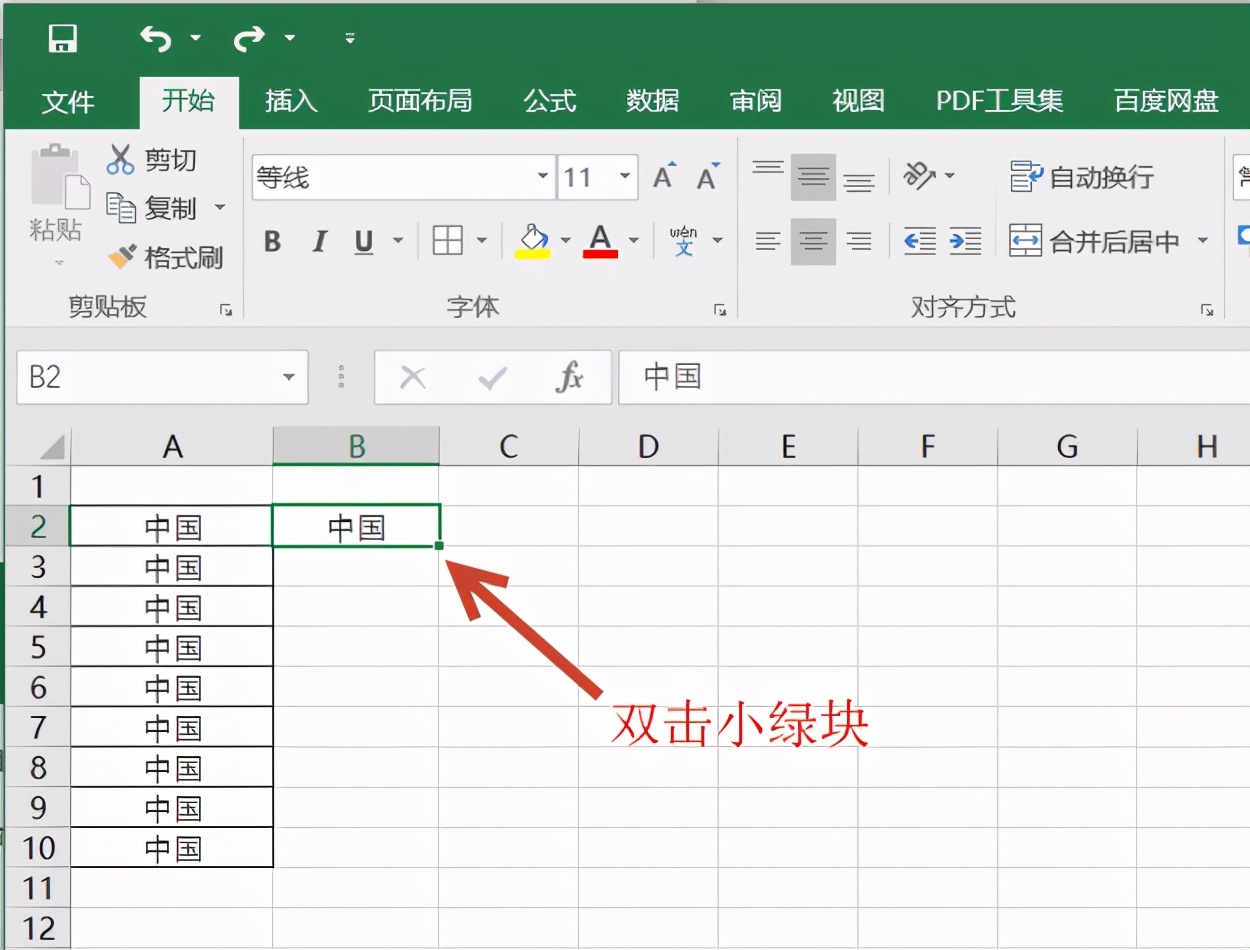Open Redo history dropdown arrow
Screen dimensions: 1250x950
click(289, 38)
